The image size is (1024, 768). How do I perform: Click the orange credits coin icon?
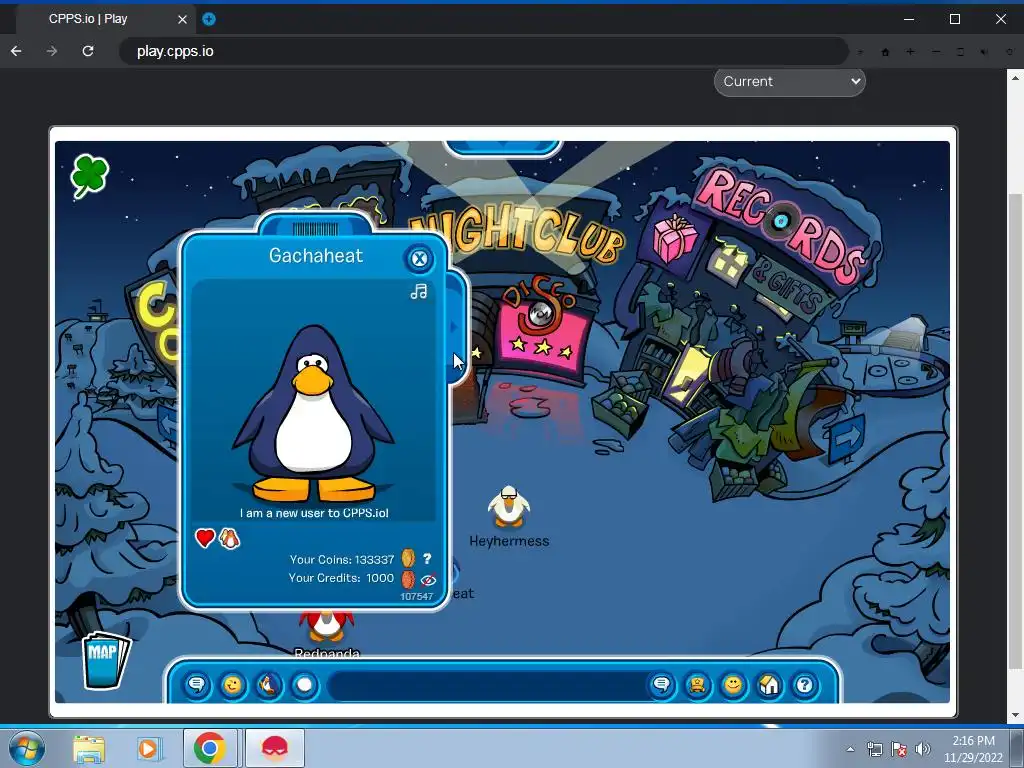[408, 579]
